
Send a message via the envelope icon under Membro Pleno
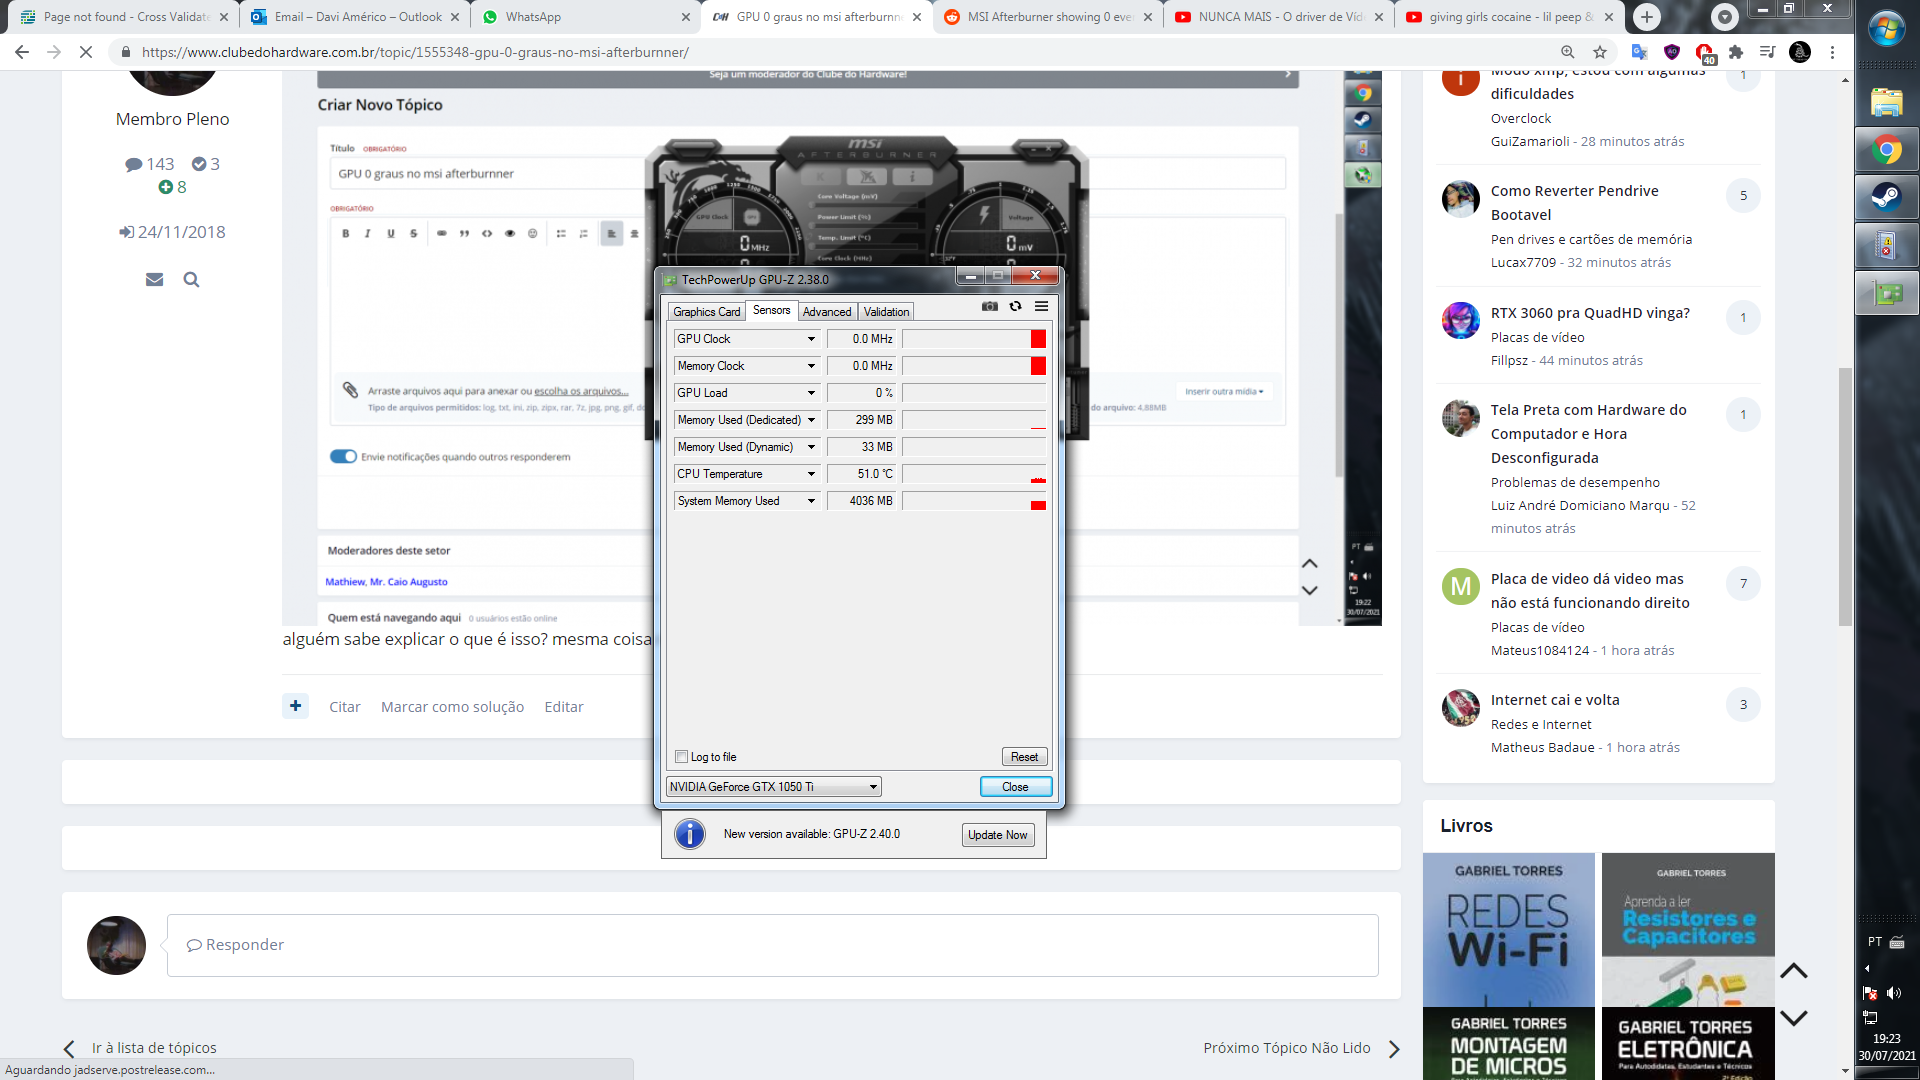click(x=154, y=280)
